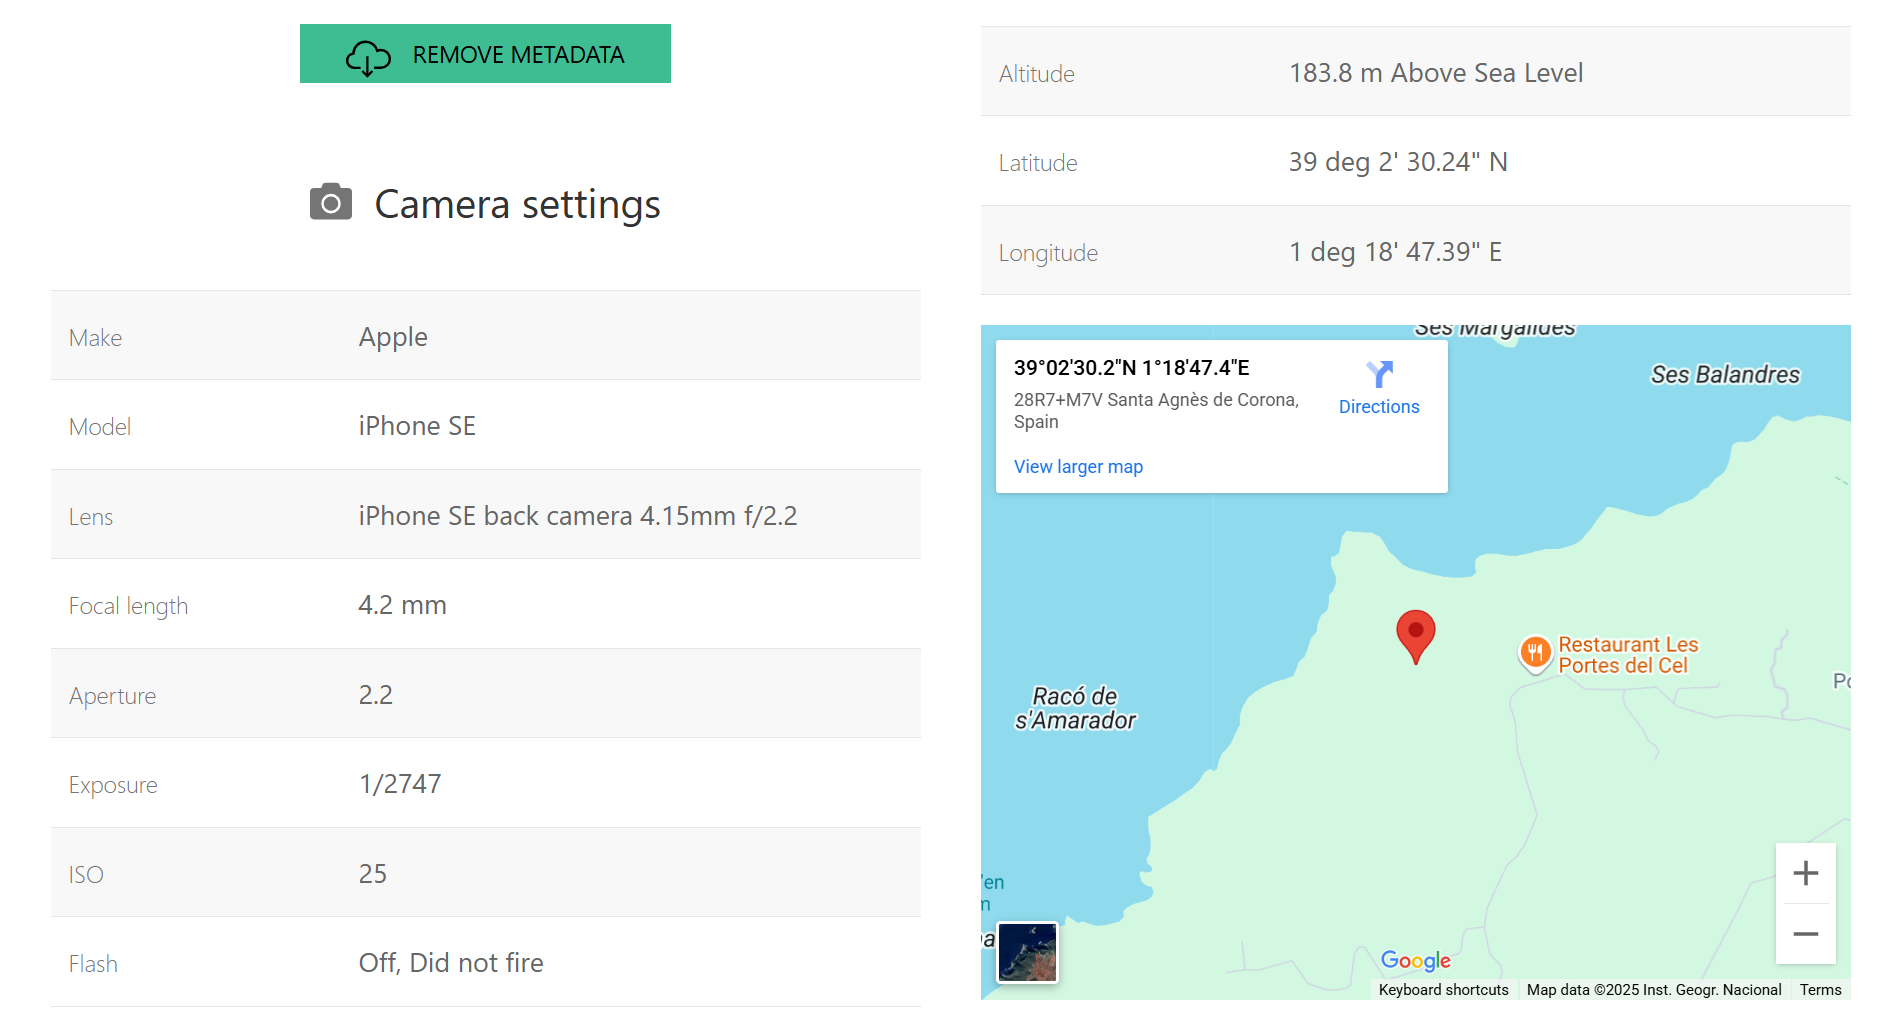Click the Google logo on the map
The width and height of the screenshot is (1881, 1030).
[1415, 961]
